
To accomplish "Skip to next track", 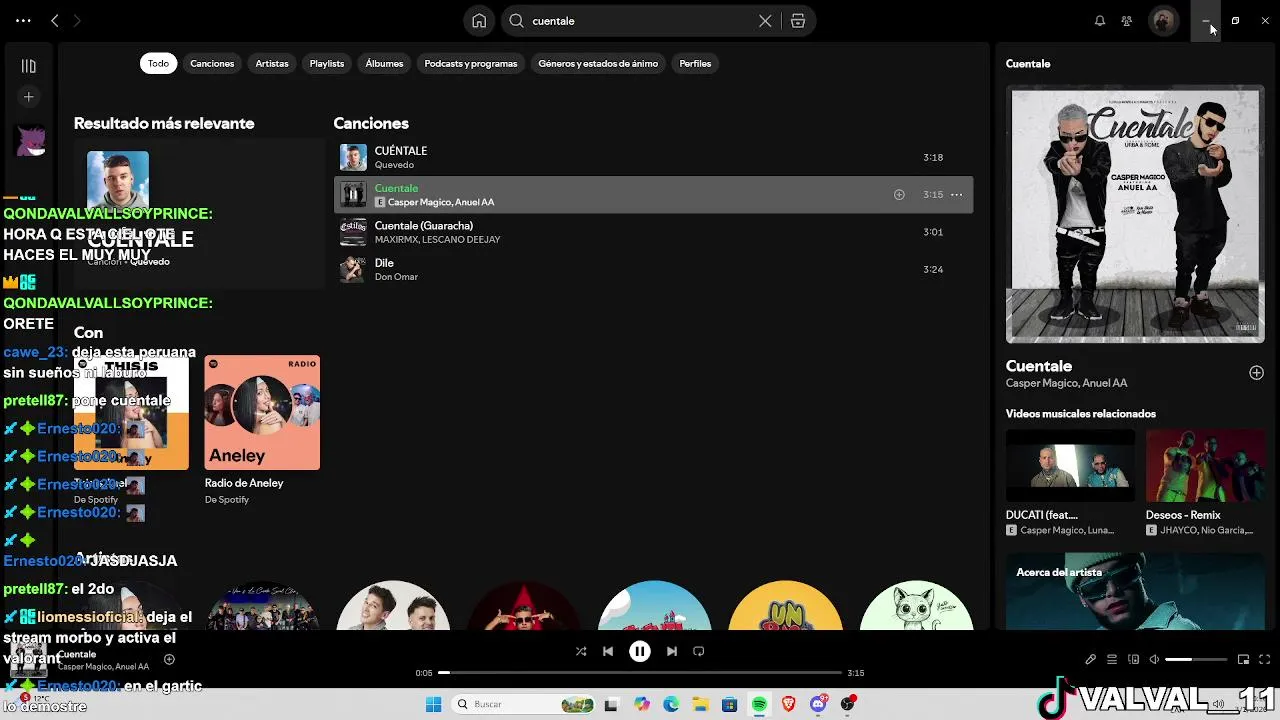I will [x=672, y=651].
